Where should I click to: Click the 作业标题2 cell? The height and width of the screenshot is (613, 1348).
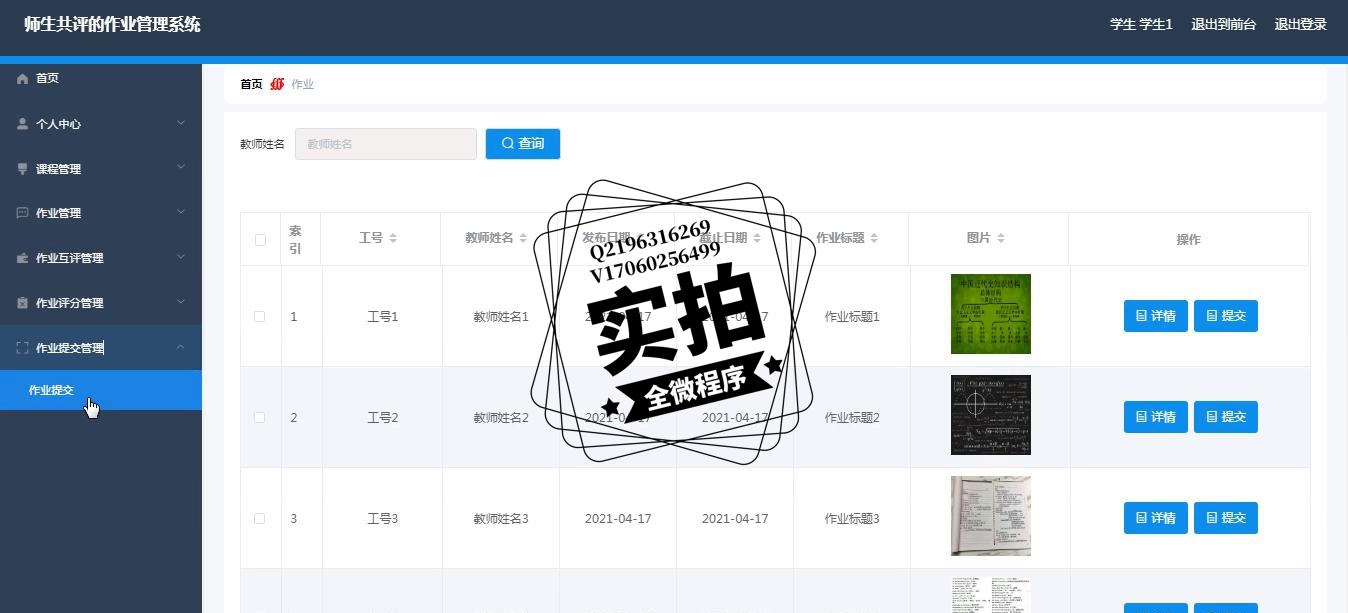852,418
